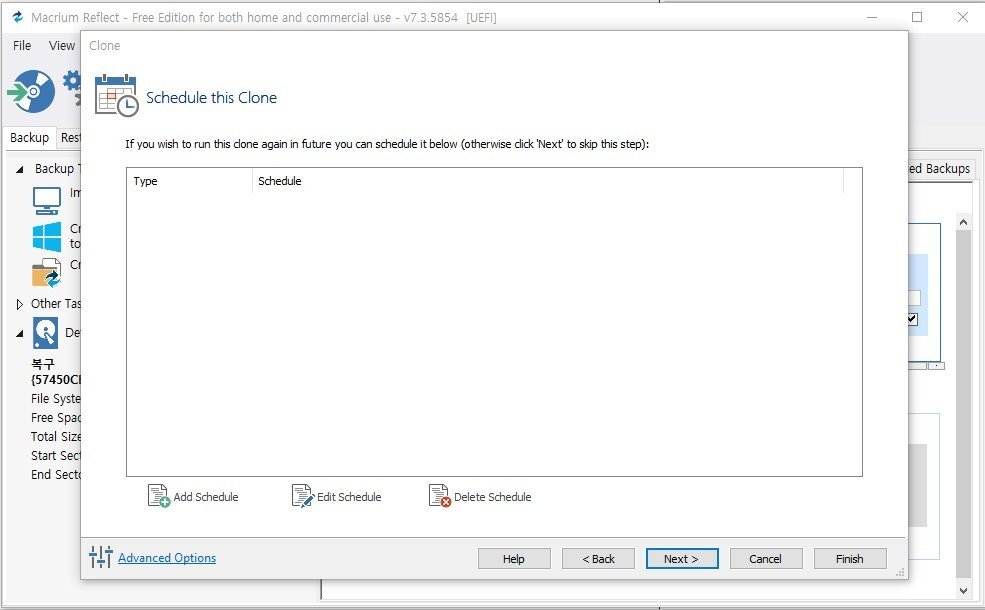
Task: Click the Add Schedule icon
Action: pyautogui.click(x=158, y=496)
